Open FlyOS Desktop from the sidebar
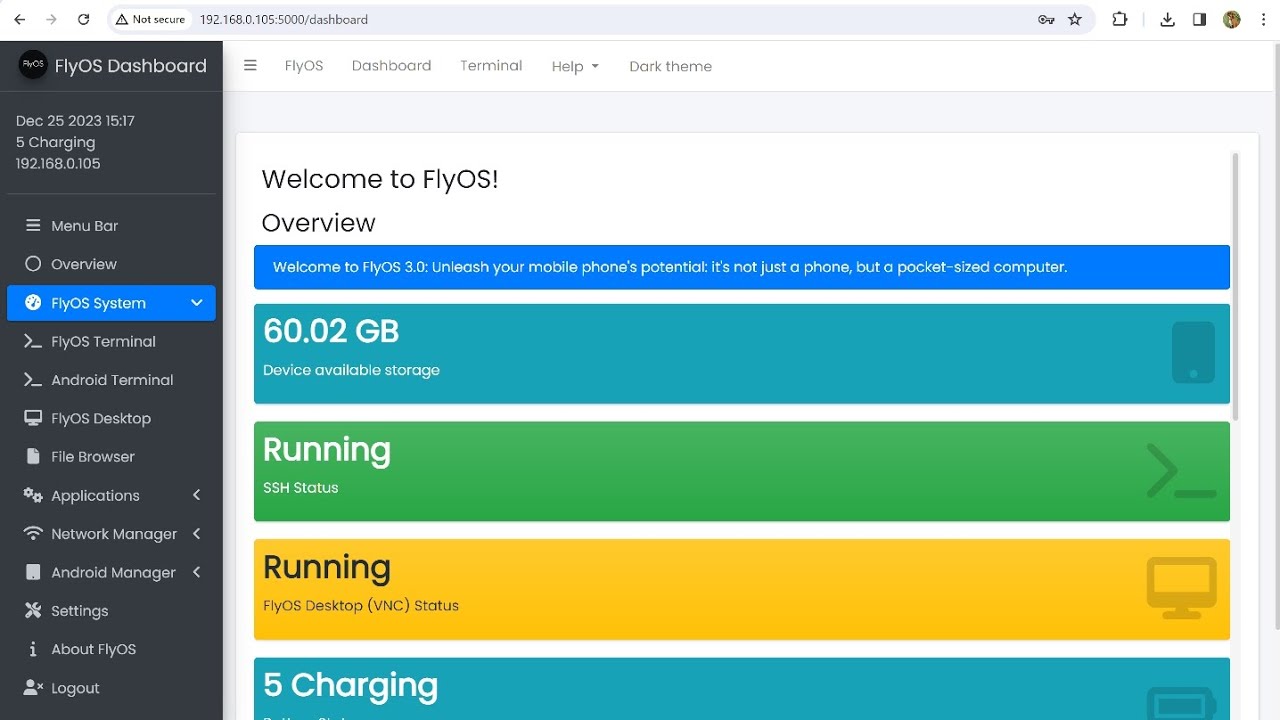Viewport: 1280px width, 720px height. click(x=101, y=418)
